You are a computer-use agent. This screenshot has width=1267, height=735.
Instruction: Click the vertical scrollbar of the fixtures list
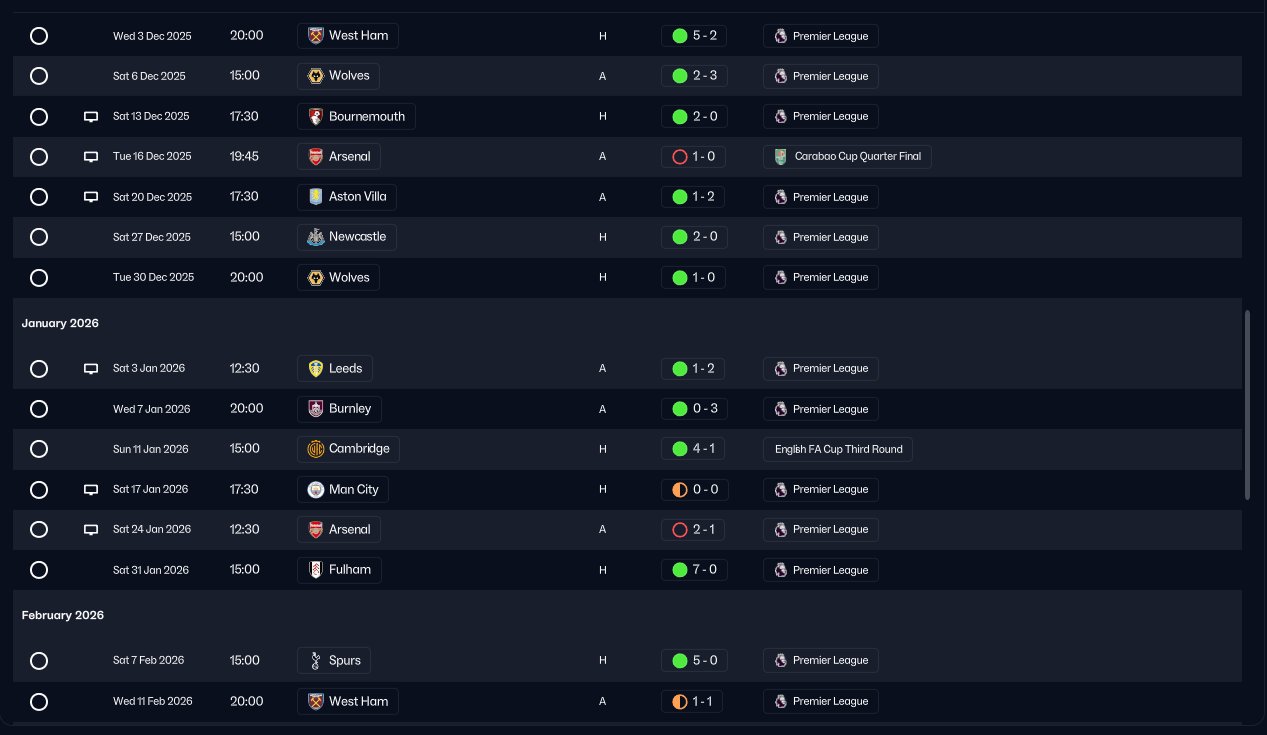point(1247,405)
